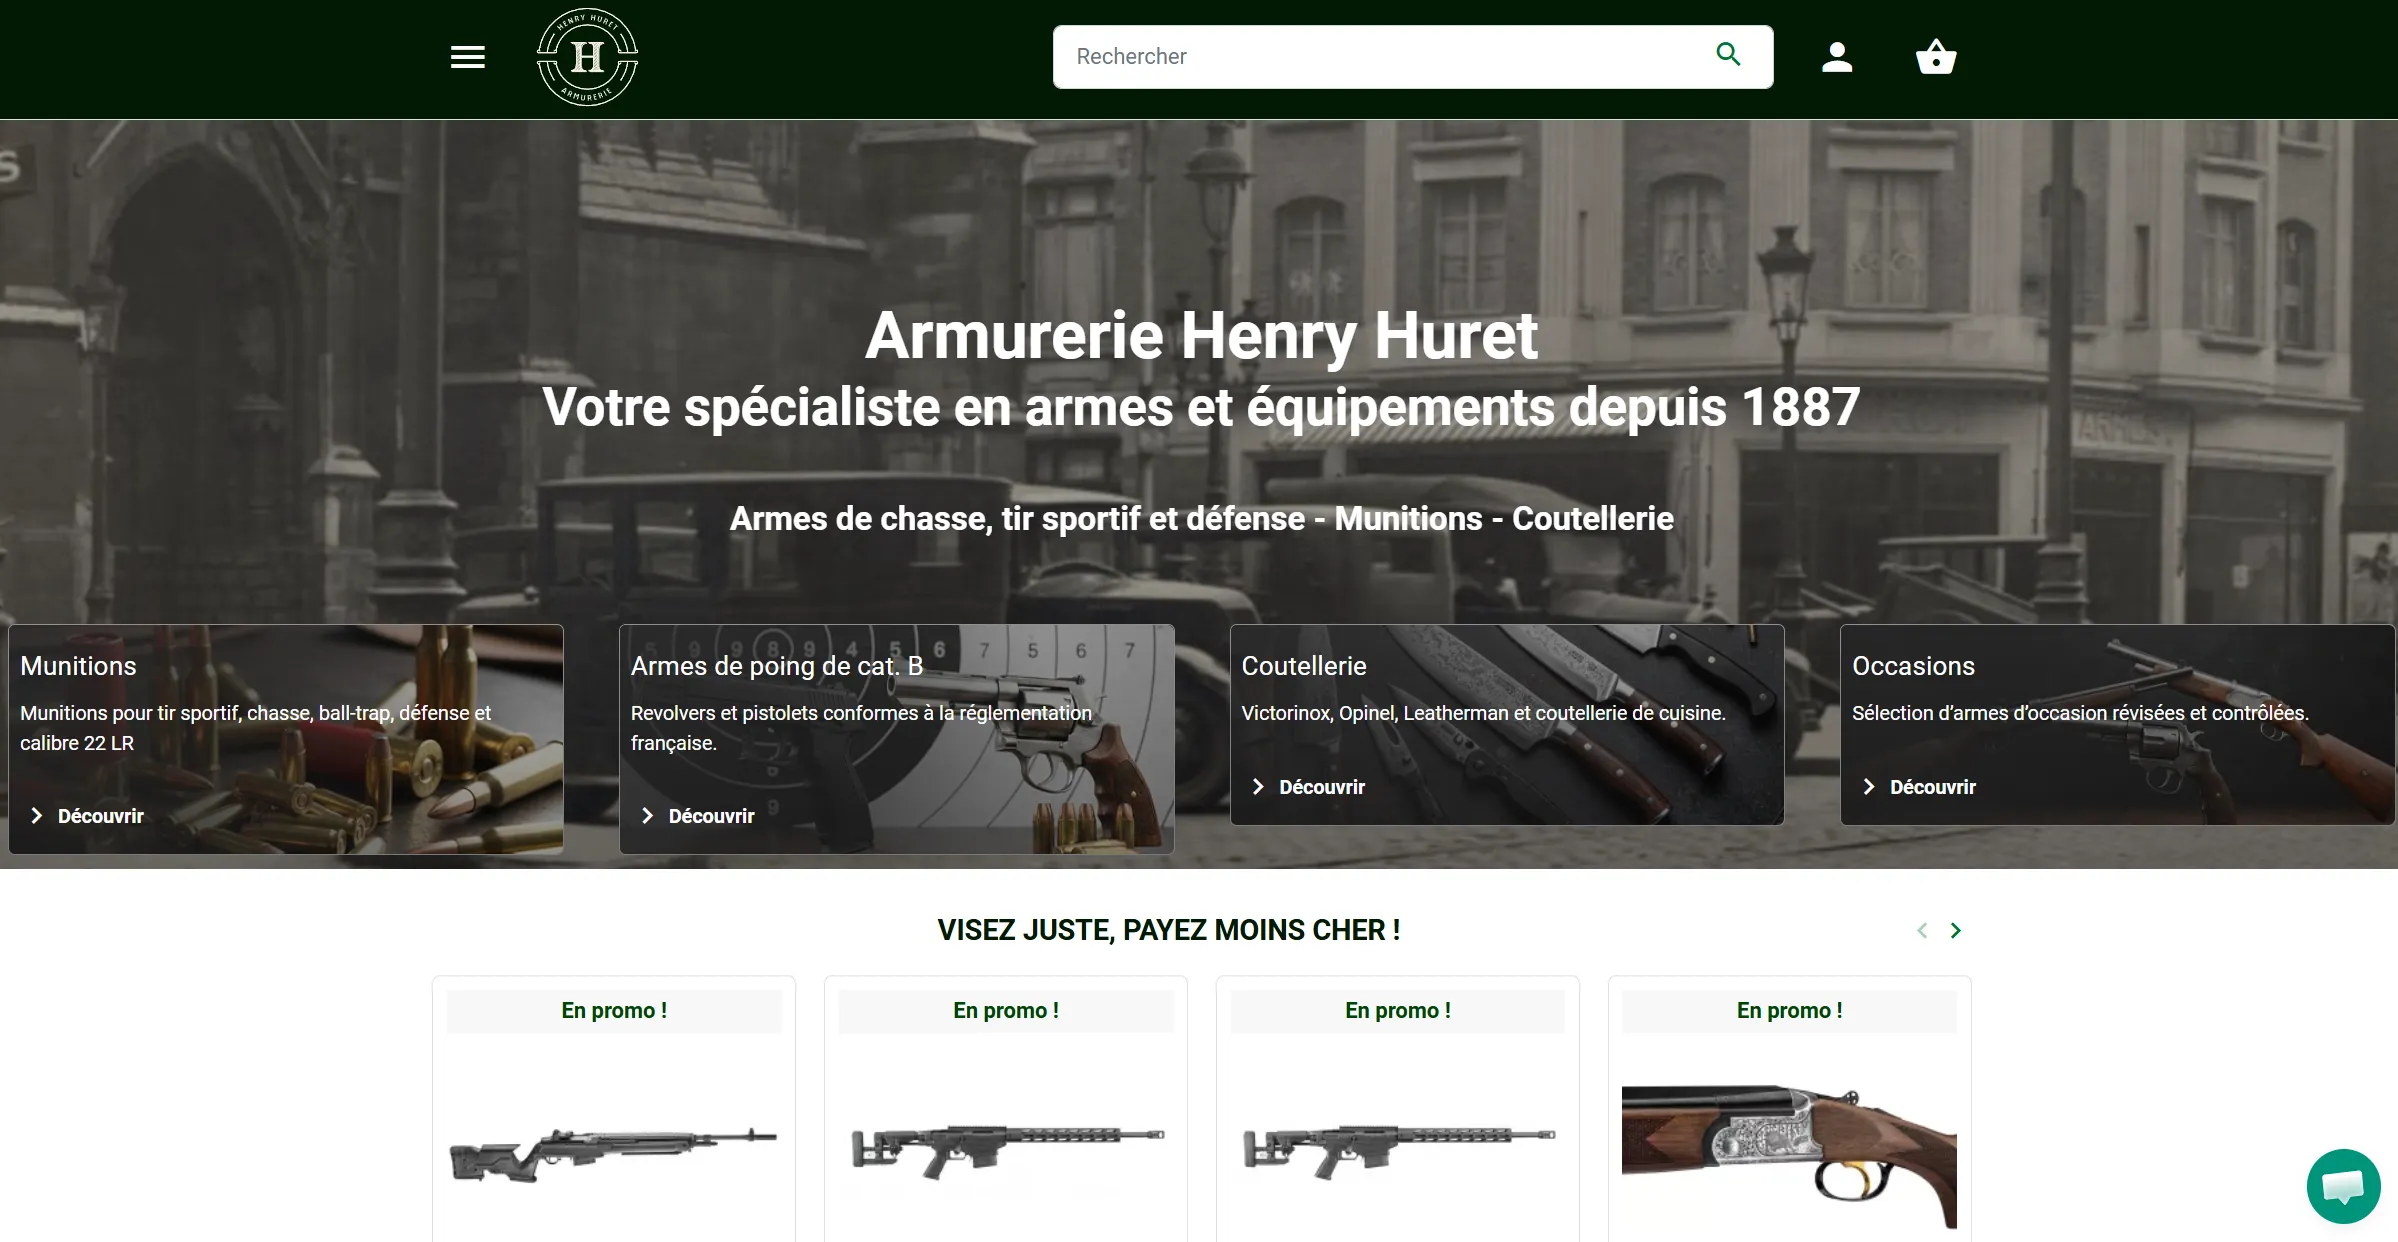This screenshot has height=1242, width=2398.
Task: Open the first promo rifle with wooden-style stock
Action: click(613, 1155)
